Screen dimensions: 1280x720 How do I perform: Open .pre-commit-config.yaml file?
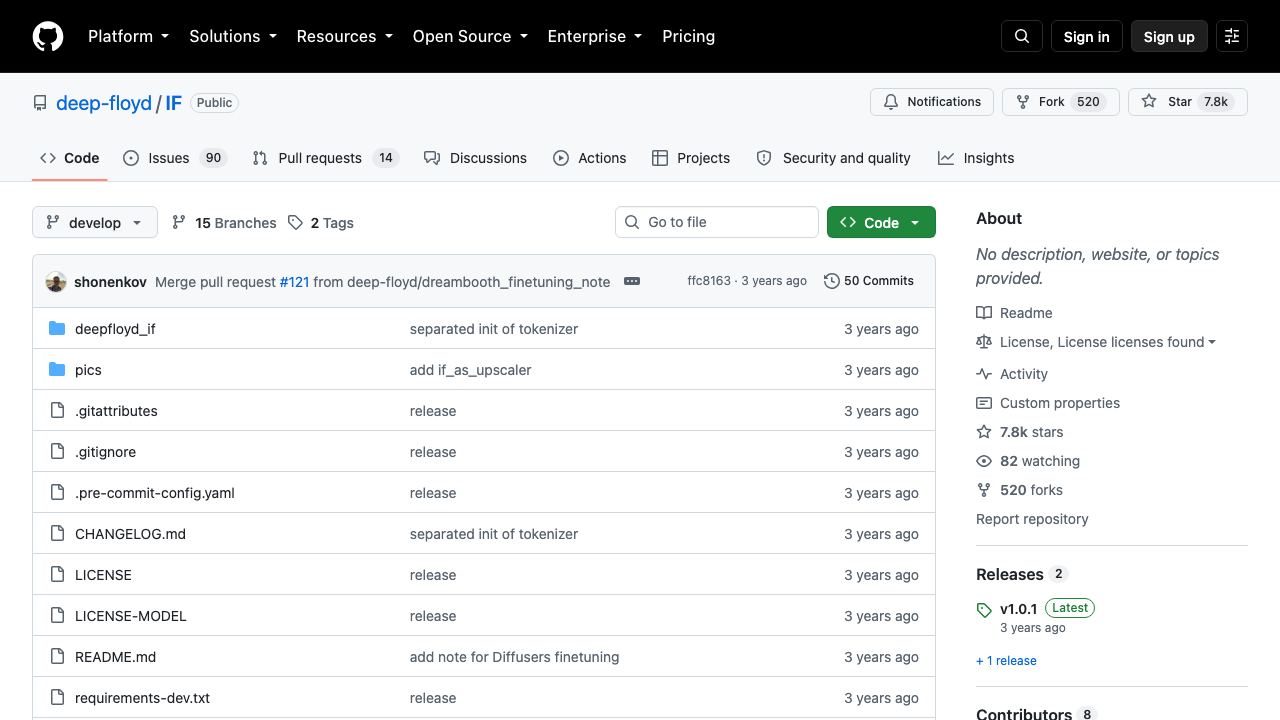point(155,493)
